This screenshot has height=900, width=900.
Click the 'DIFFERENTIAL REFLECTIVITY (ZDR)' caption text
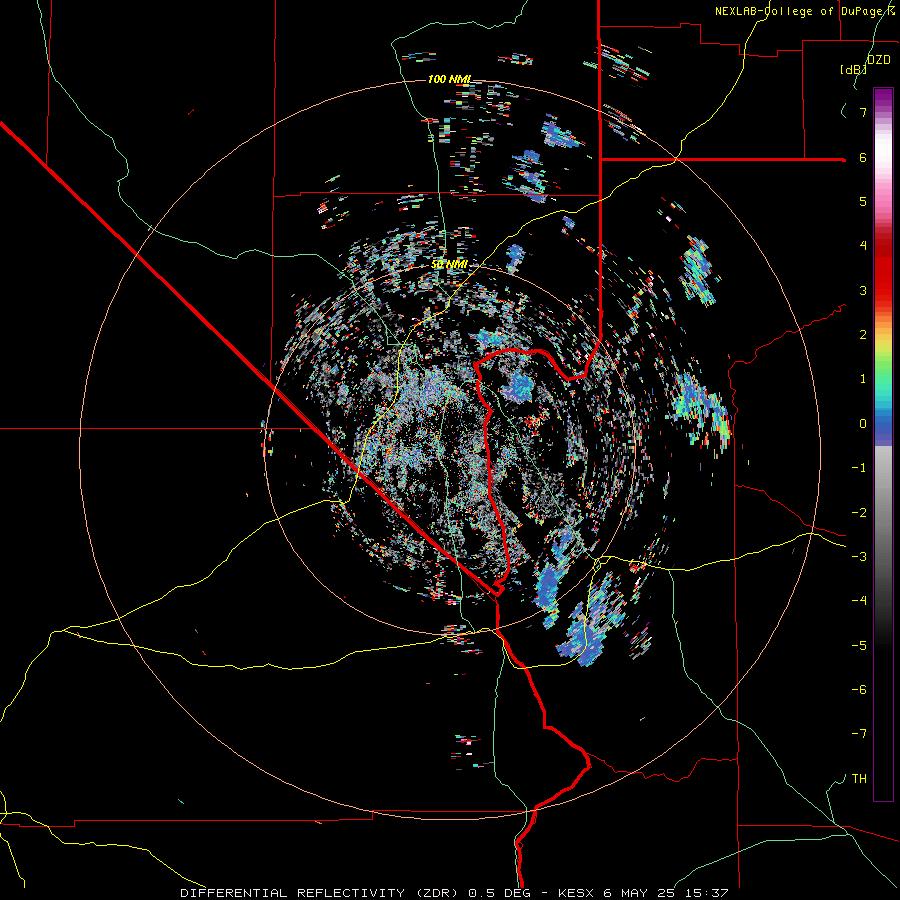[x=319, y=893]
